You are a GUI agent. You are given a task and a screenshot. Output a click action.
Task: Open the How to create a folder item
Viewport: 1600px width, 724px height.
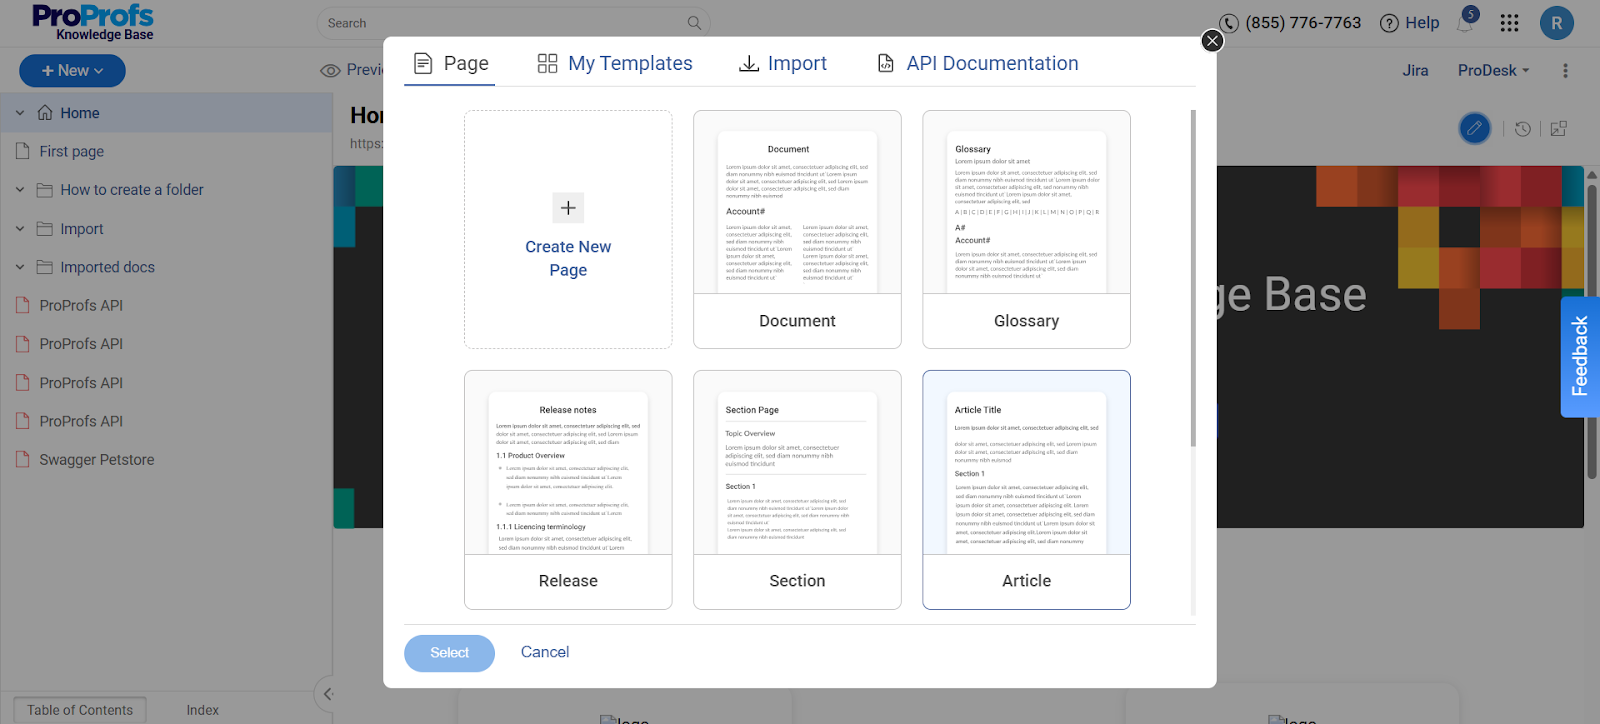[132, 190]
